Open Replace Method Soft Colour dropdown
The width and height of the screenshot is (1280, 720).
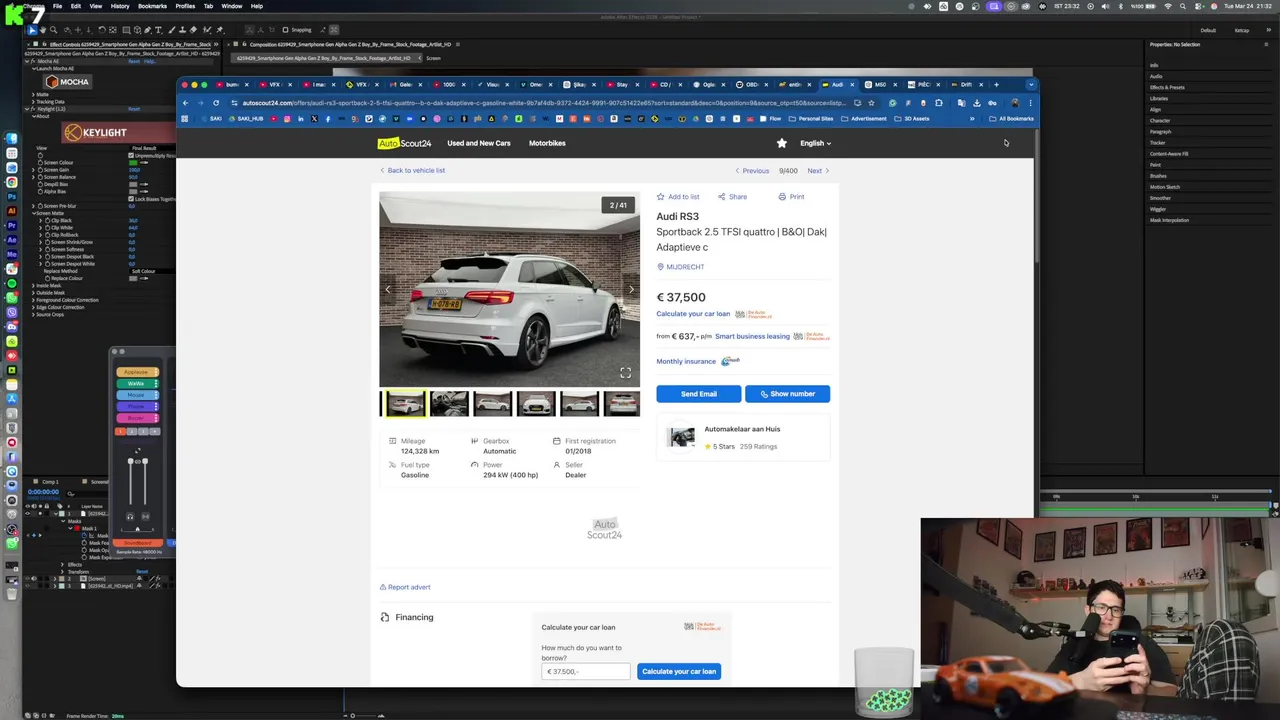(153, 271)
